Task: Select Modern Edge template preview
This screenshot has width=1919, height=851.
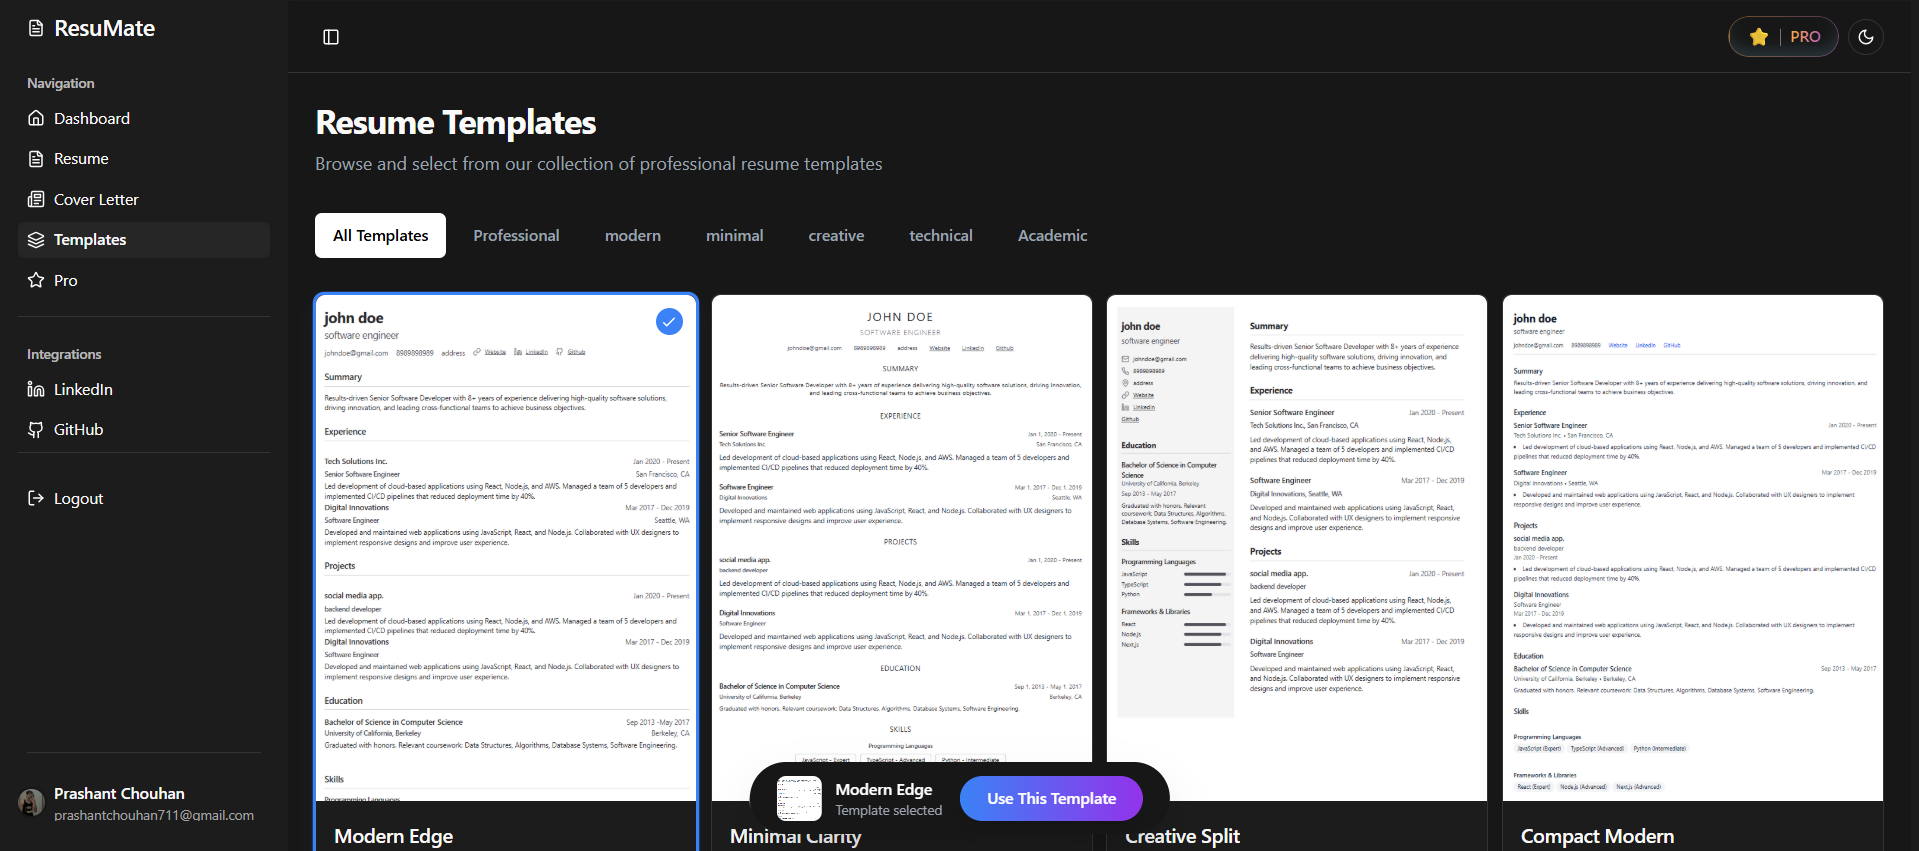Action: coord(506,548)
